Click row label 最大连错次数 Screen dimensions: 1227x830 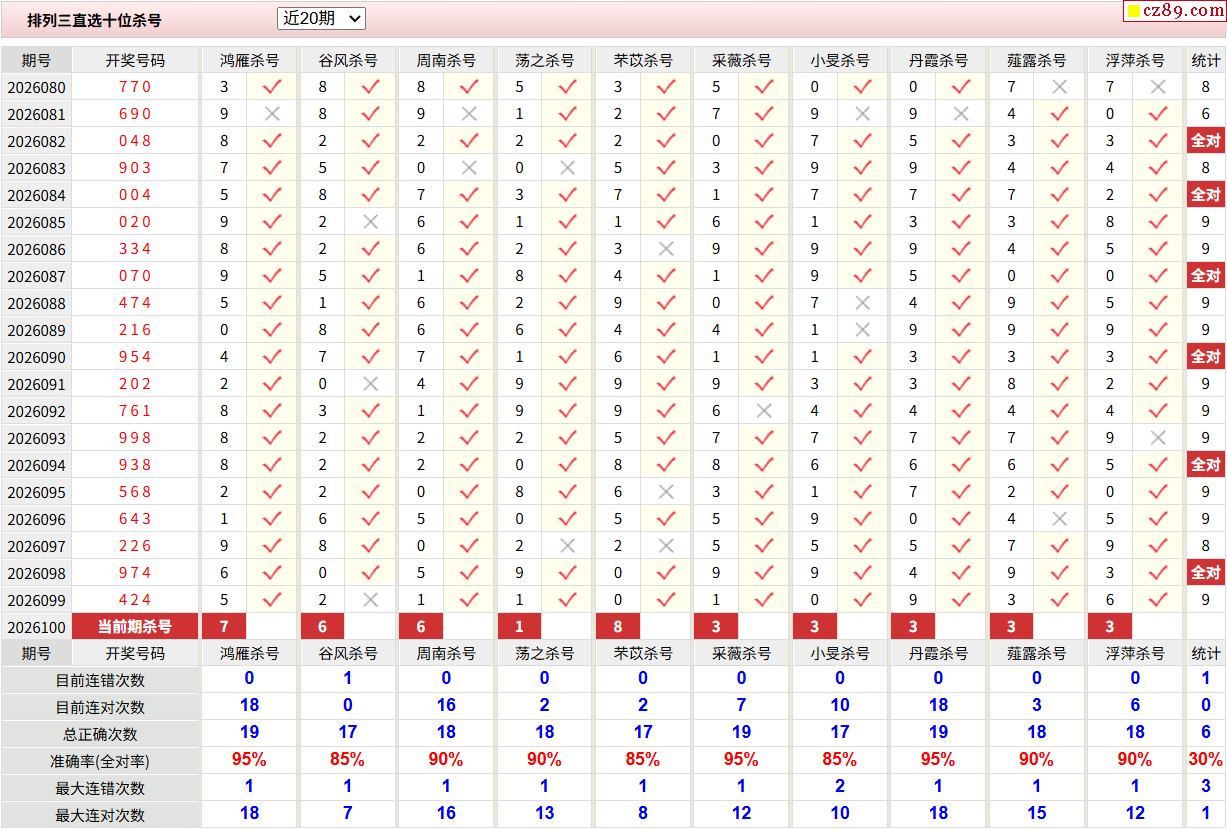[x=100, y=788]
